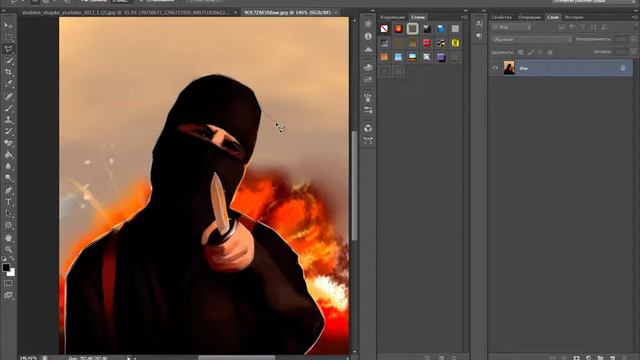
Task: Select the Blur tool
Action: click(x=8, y=167)
